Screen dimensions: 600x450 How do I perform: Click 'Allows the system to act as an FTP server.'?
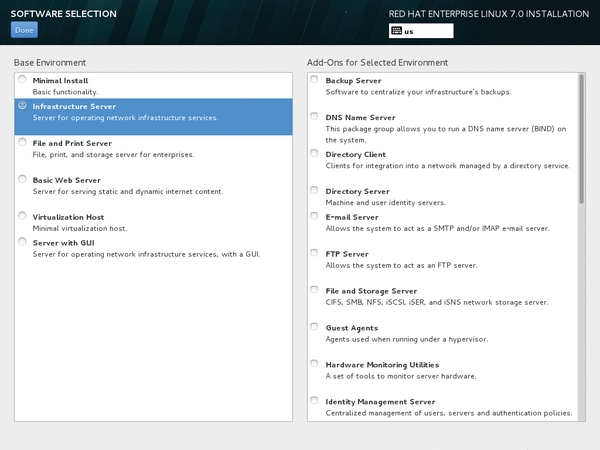coord(401,265)
